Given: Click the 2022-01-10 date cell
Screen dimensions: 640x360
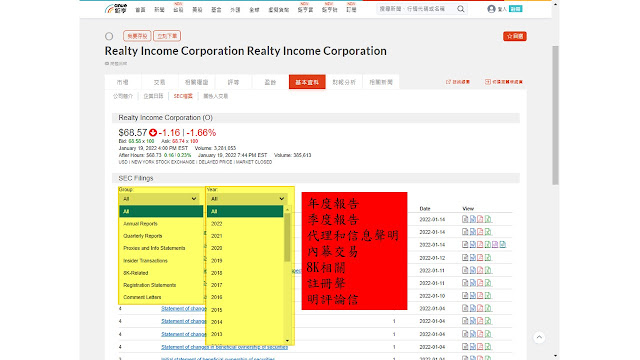Looking at the screenshot, I should click(432, 296).
